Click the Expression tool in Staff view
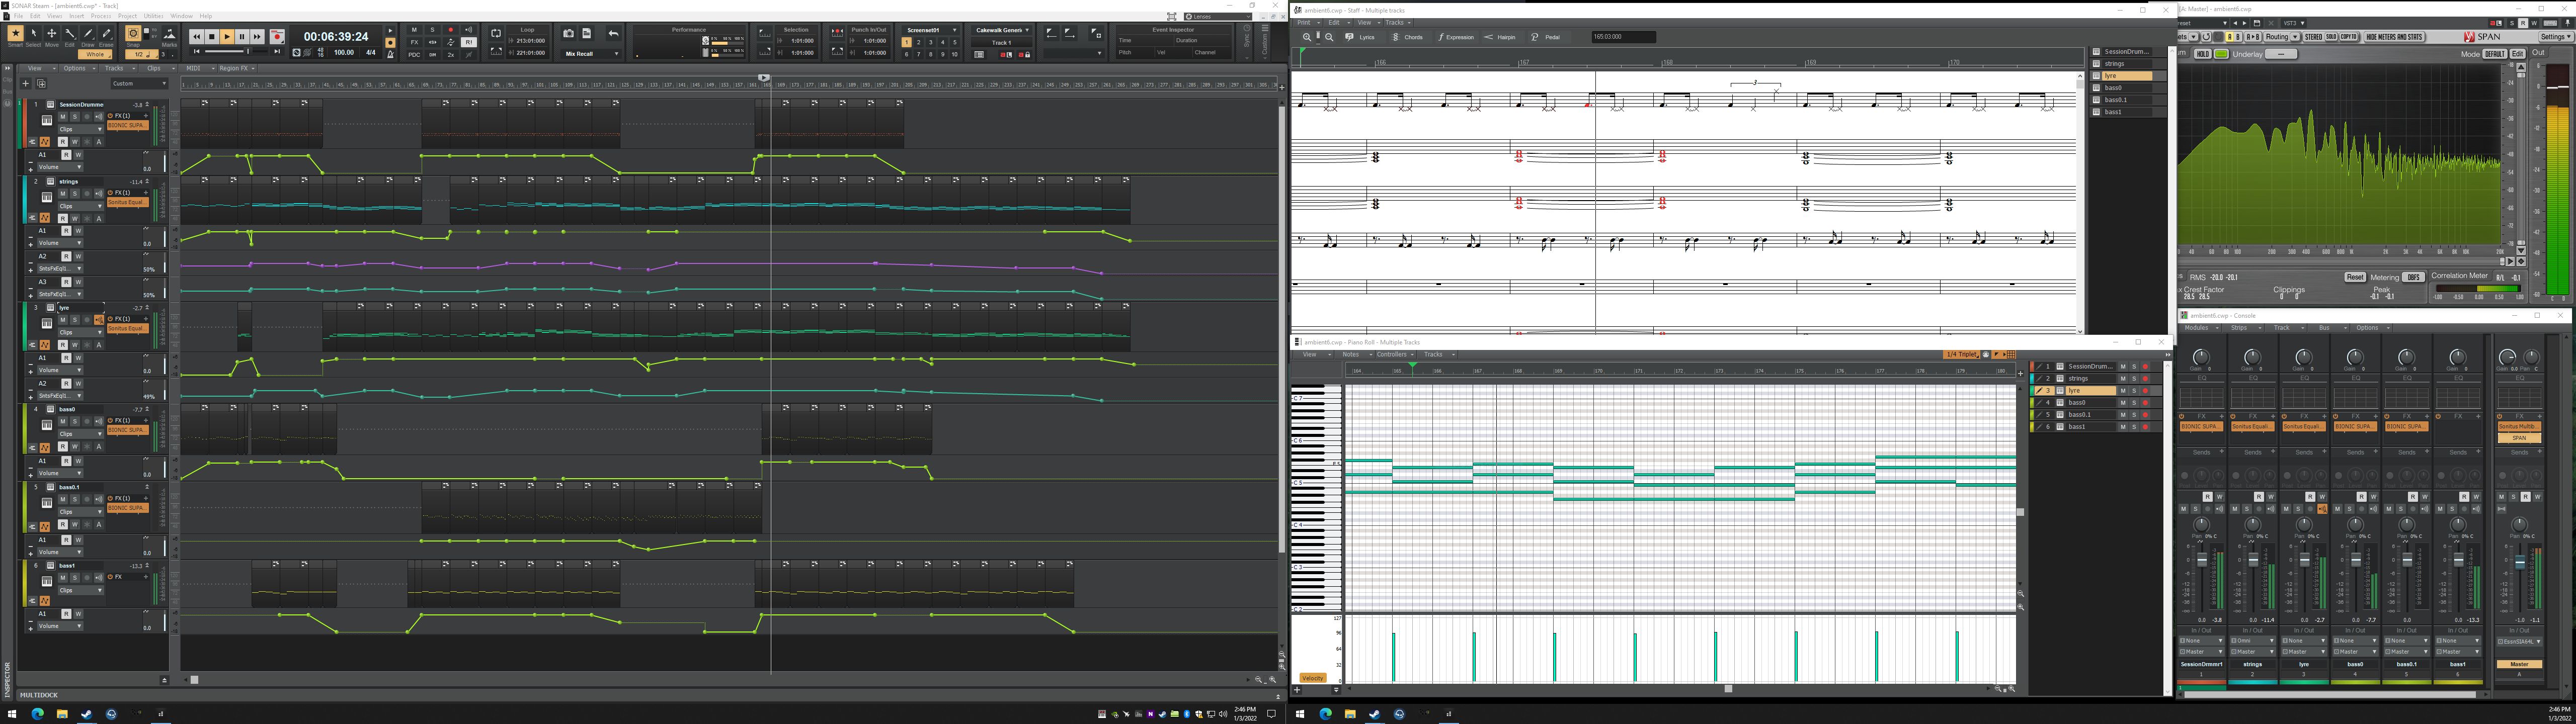The image size is (2576, 724). 1456,37
